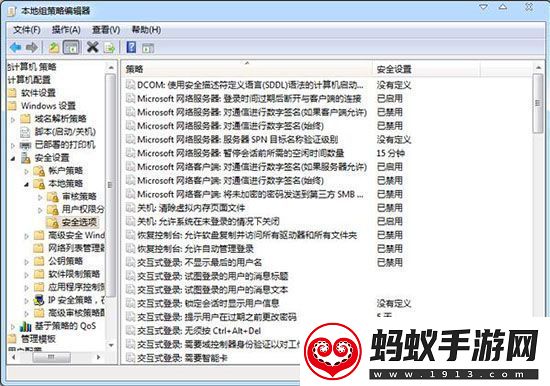The width and height of the screenshot is (550, 386).
Task: Sort by the 安全设置 column header
Action: (x=426, y=69)
